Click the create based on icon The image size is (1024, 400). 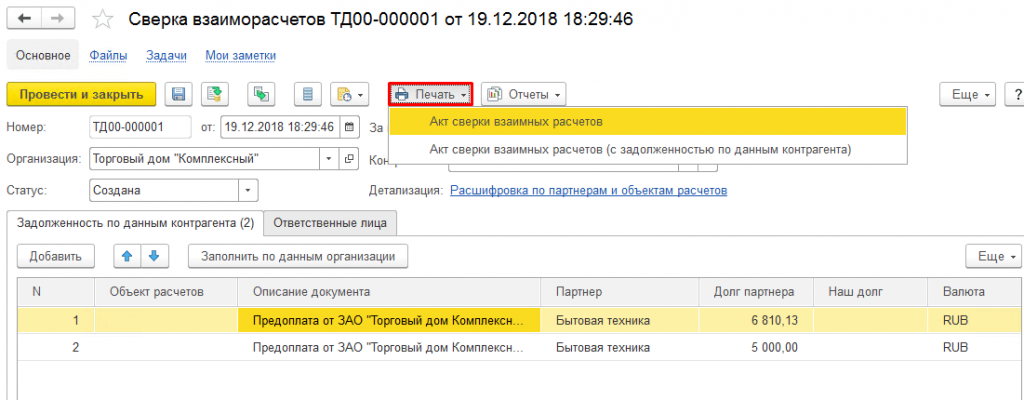(261, 95)
